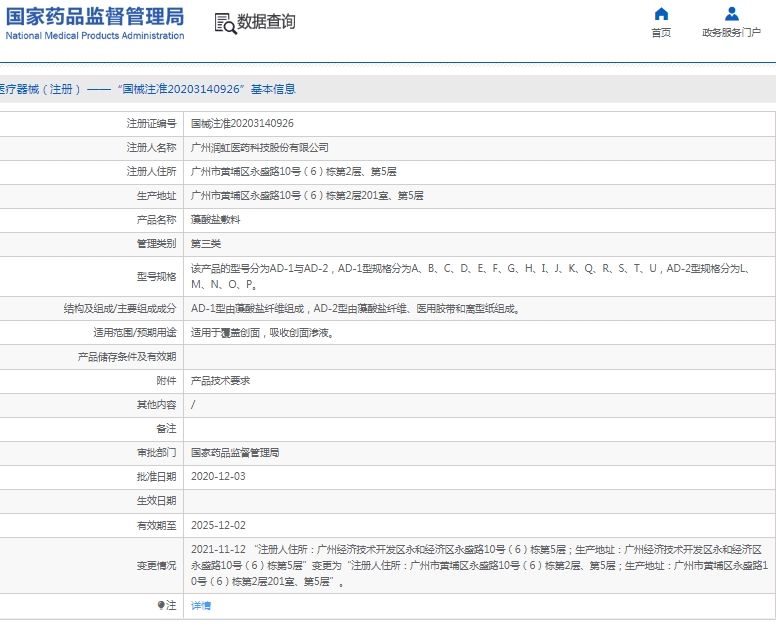This screenshot has height=626, width=776.
Task: Click 审批部门 value 国家药品监督管理局
Action: pyautogui.click(x=235, y=453)
